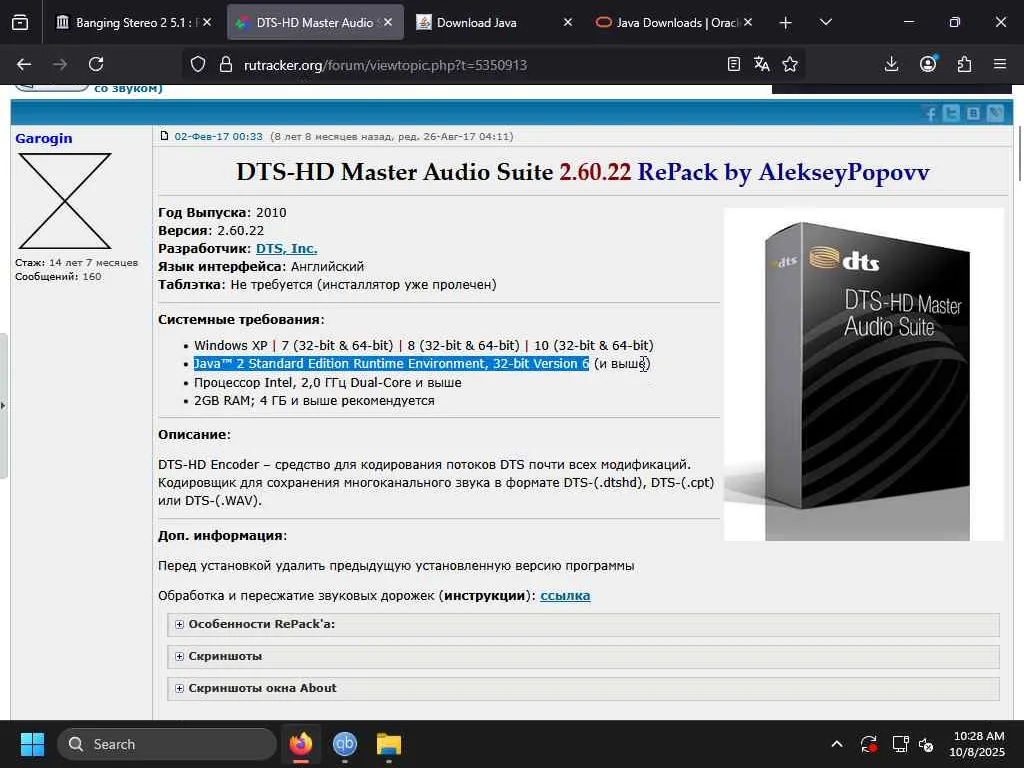
Task: Share post on Twitter icon
Action: coord(952,114)
